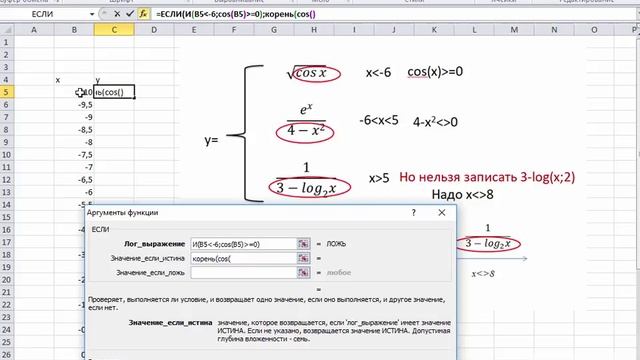The width and height of the screenshot is (640, 360).
Task: Select column D header
Action: click(x=154, y=30)
